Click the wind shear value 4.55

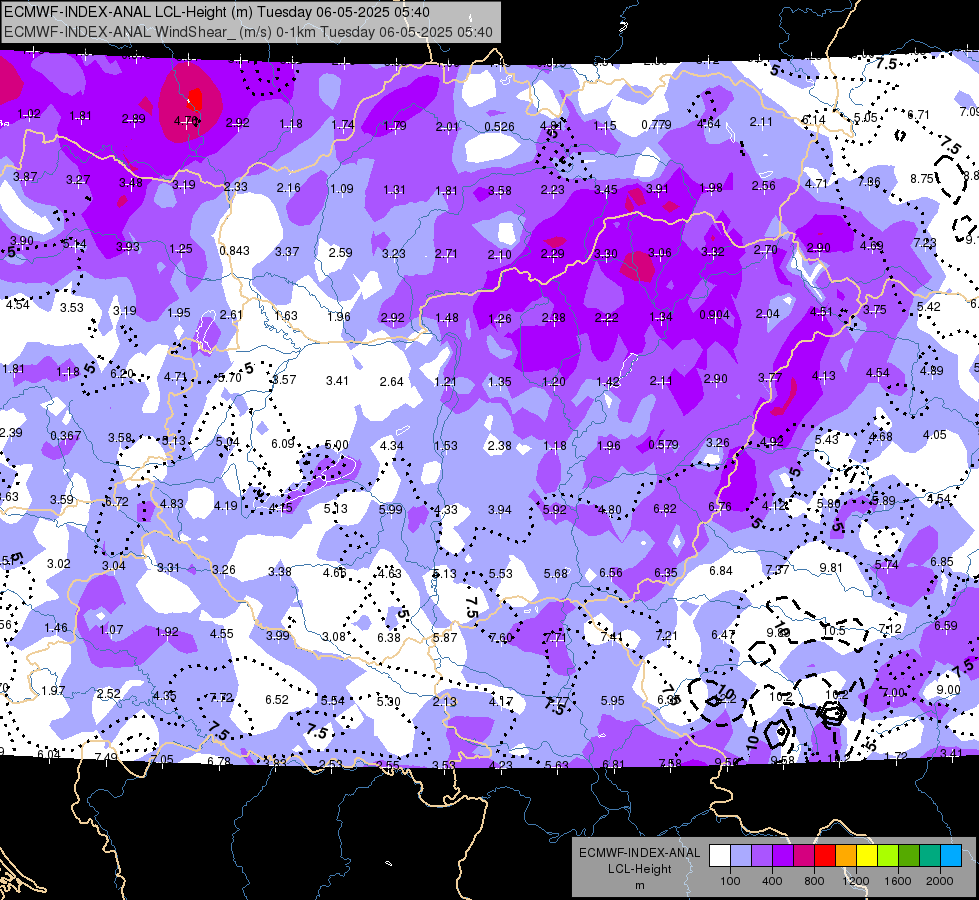222,634
